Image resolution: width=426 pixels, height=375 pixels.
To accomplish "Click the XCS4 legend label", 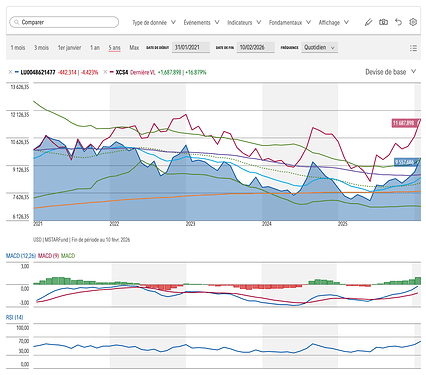I will pos(122,72).
